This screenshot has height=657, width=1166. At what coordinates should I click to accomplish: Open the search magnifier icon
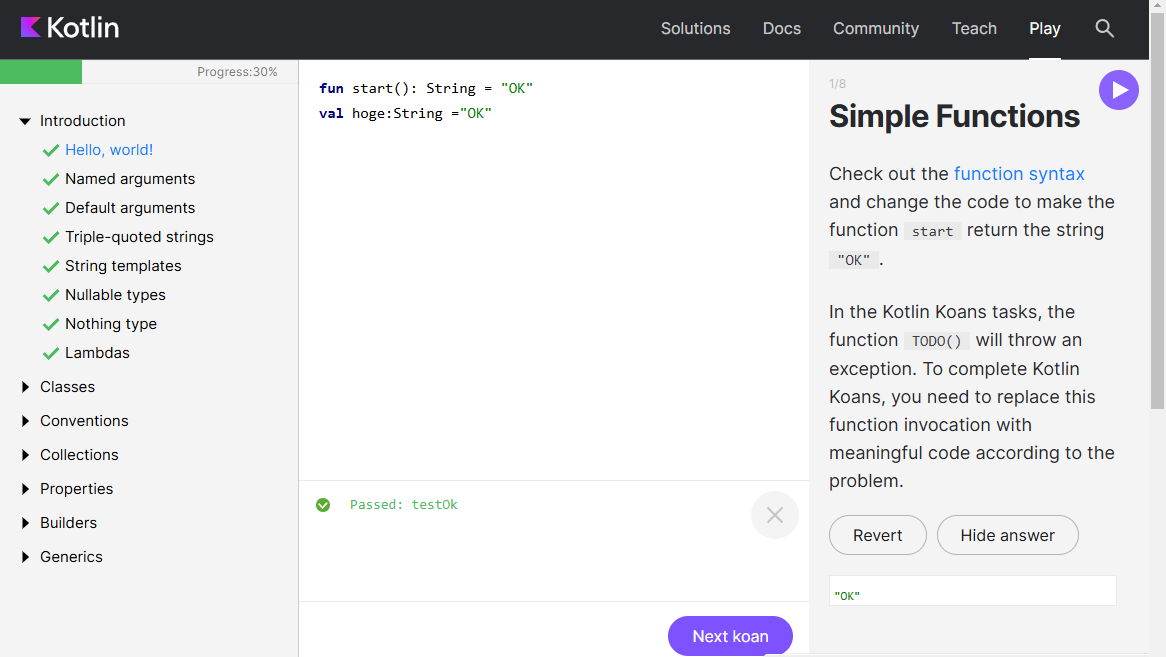1104,28
